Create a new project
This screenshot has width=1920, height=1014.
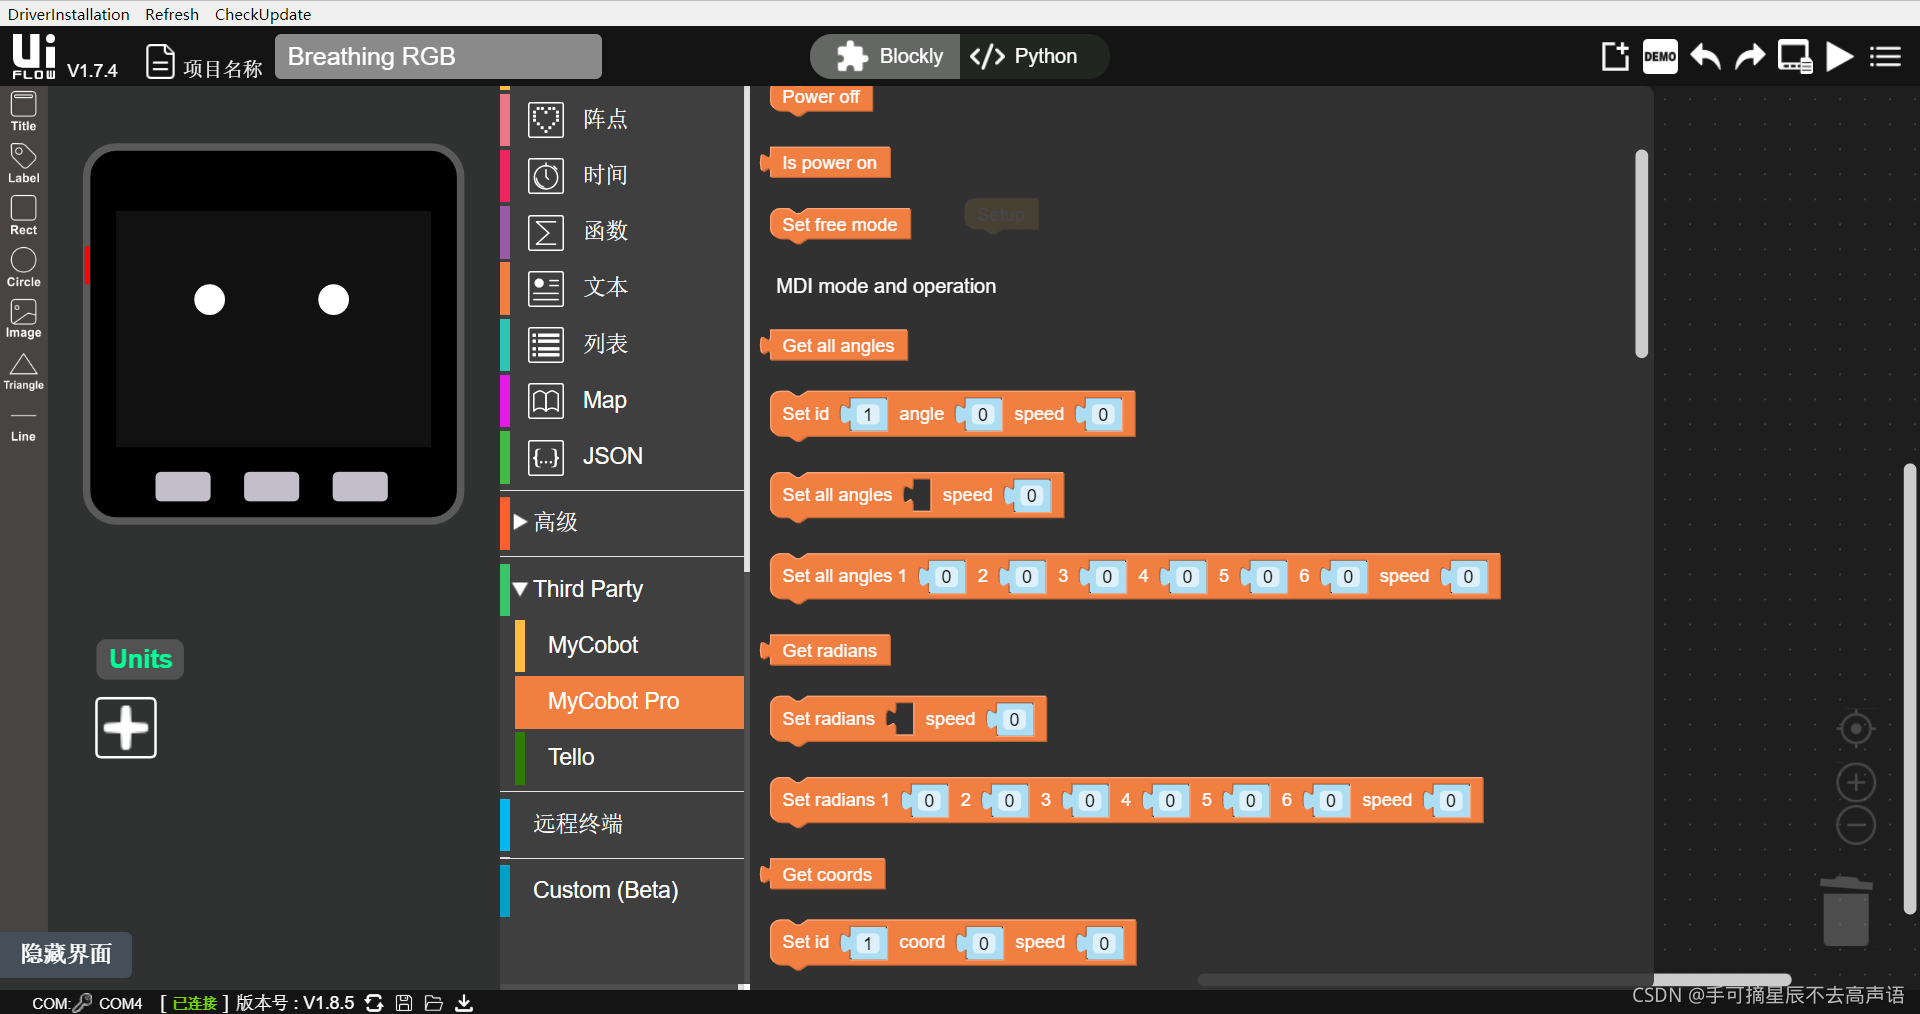pos(1614,56)
